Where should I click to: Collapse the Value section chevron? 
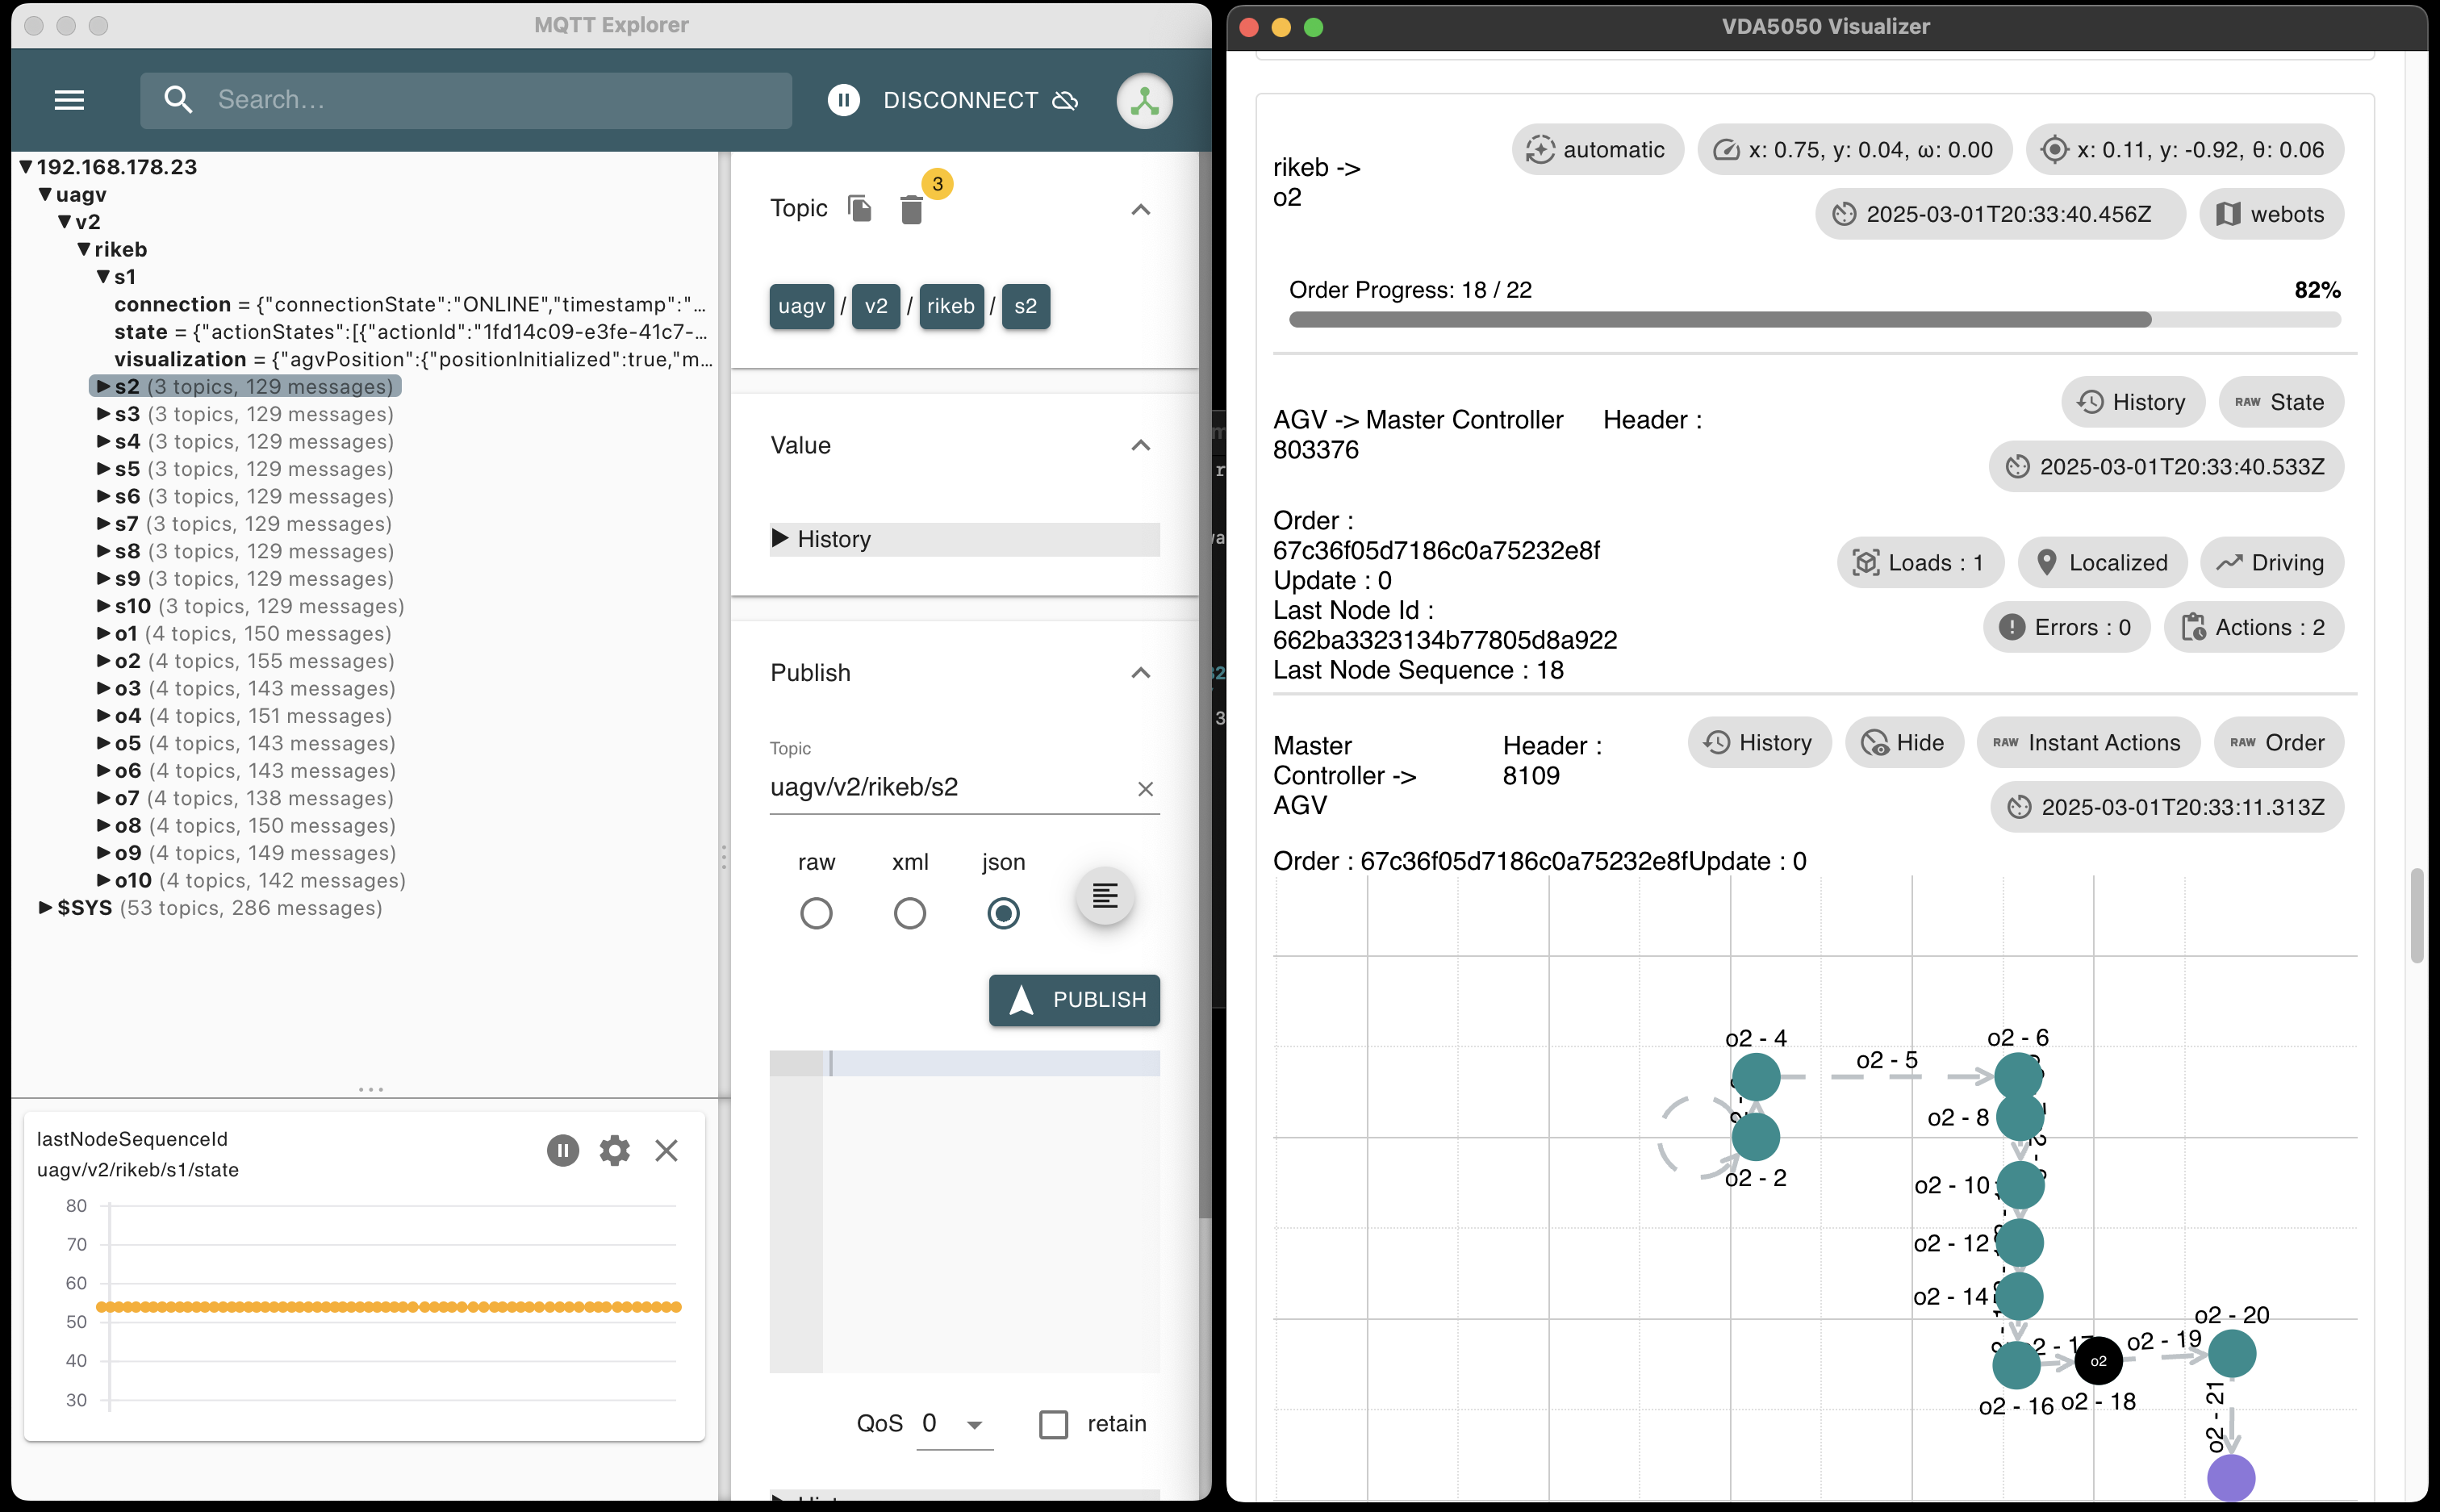pyautogui.click(x=1140, y=445)
